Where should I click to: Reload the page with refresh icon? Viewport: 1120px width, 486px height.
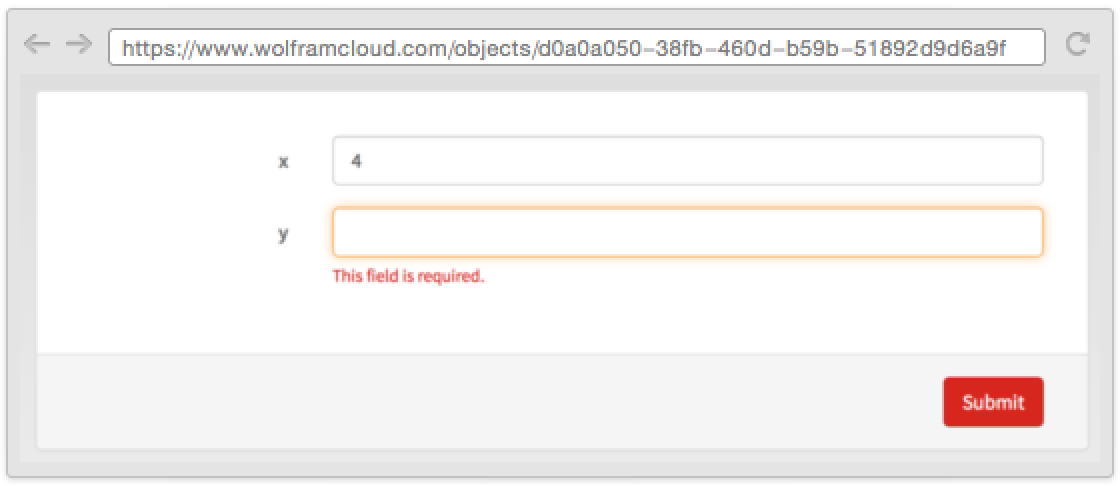tap(1077, 45)
